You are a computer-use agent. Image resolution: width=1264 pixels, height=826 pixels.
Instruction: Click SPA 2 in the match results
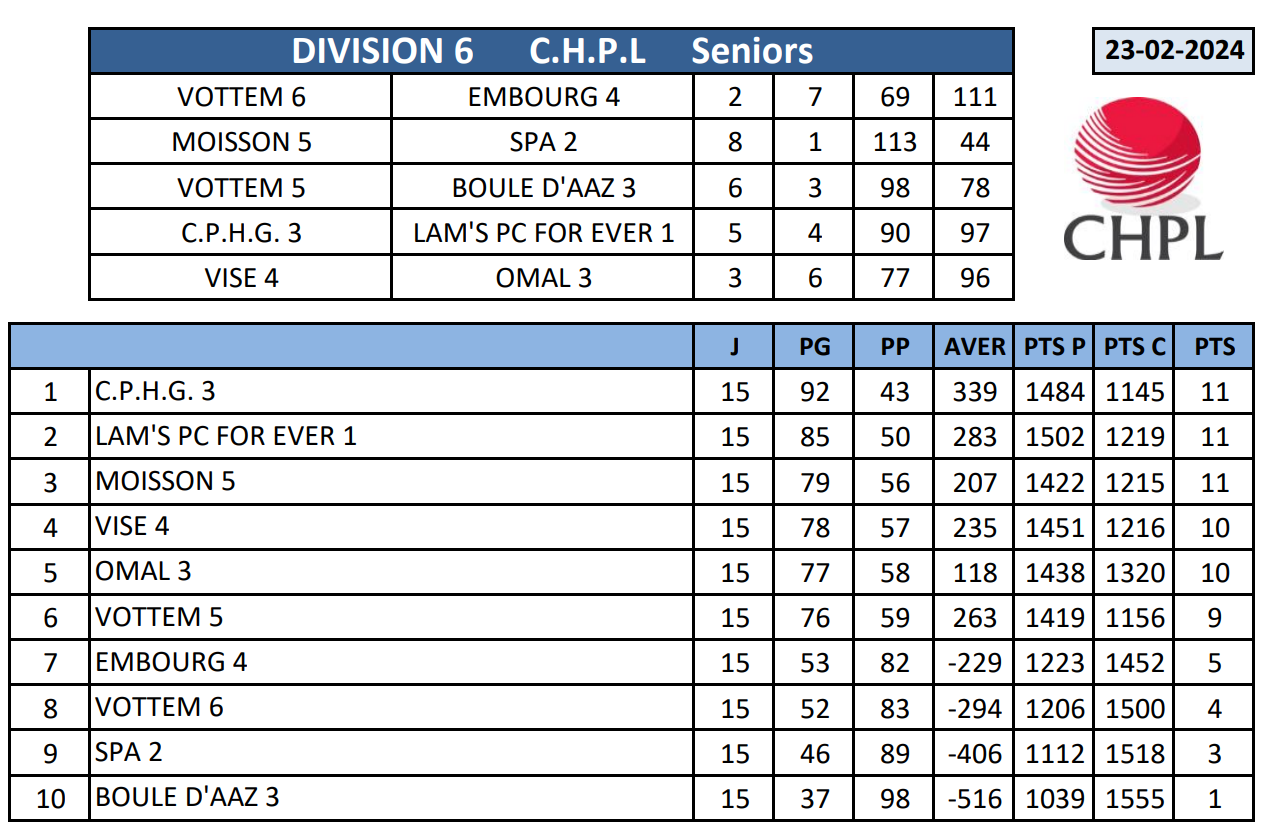(543, 142)
